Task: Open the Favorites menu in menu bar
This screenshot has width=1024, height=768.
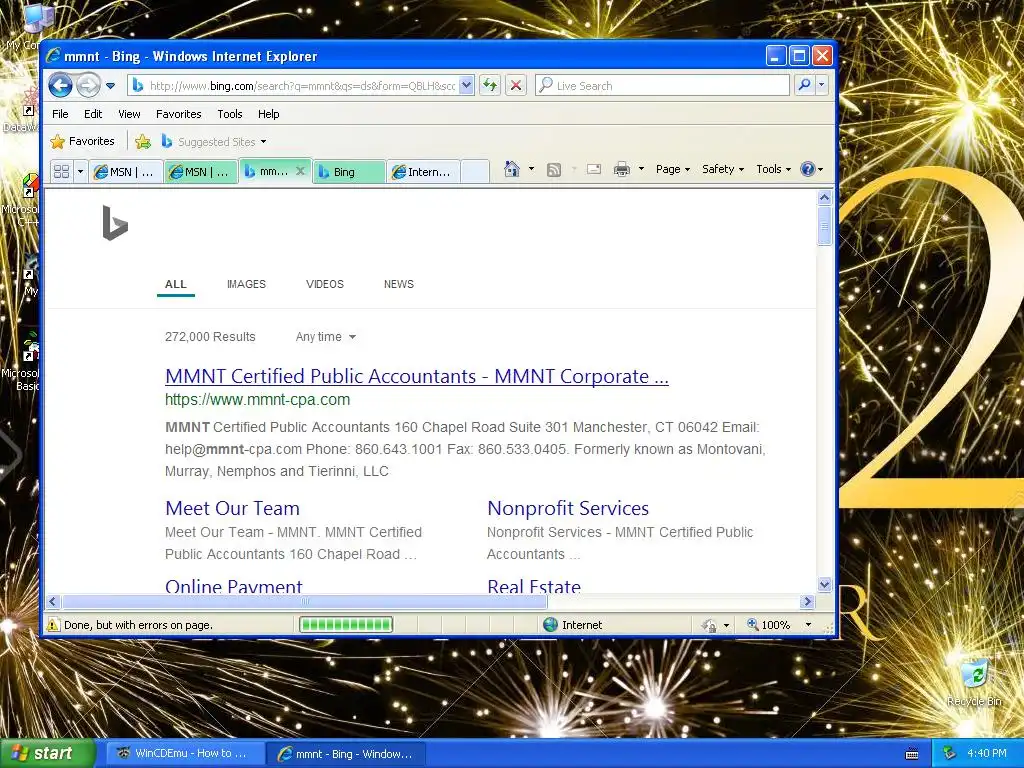Action: click(x=178, y=114)
